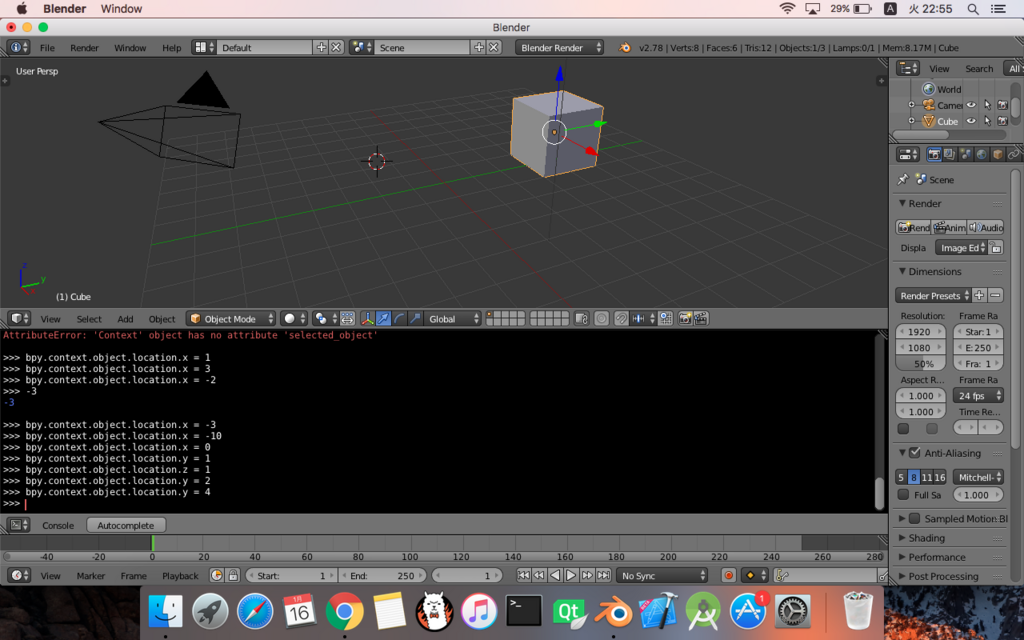Toggle the Full Sample checkbox
The height and width of the screenshot is (640, 1024).
(x=903, y=494)
